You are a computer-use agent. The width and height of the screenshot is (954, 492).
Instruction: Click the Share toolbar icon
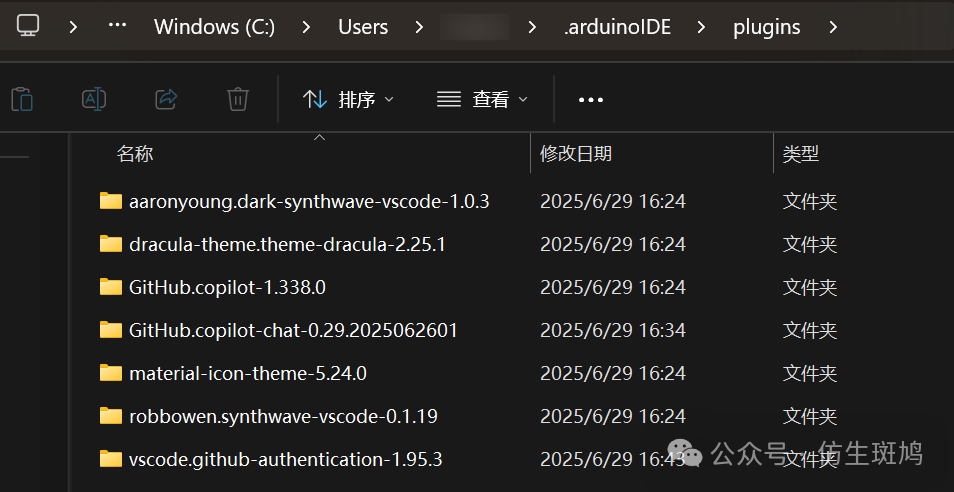tap(165, 99)
